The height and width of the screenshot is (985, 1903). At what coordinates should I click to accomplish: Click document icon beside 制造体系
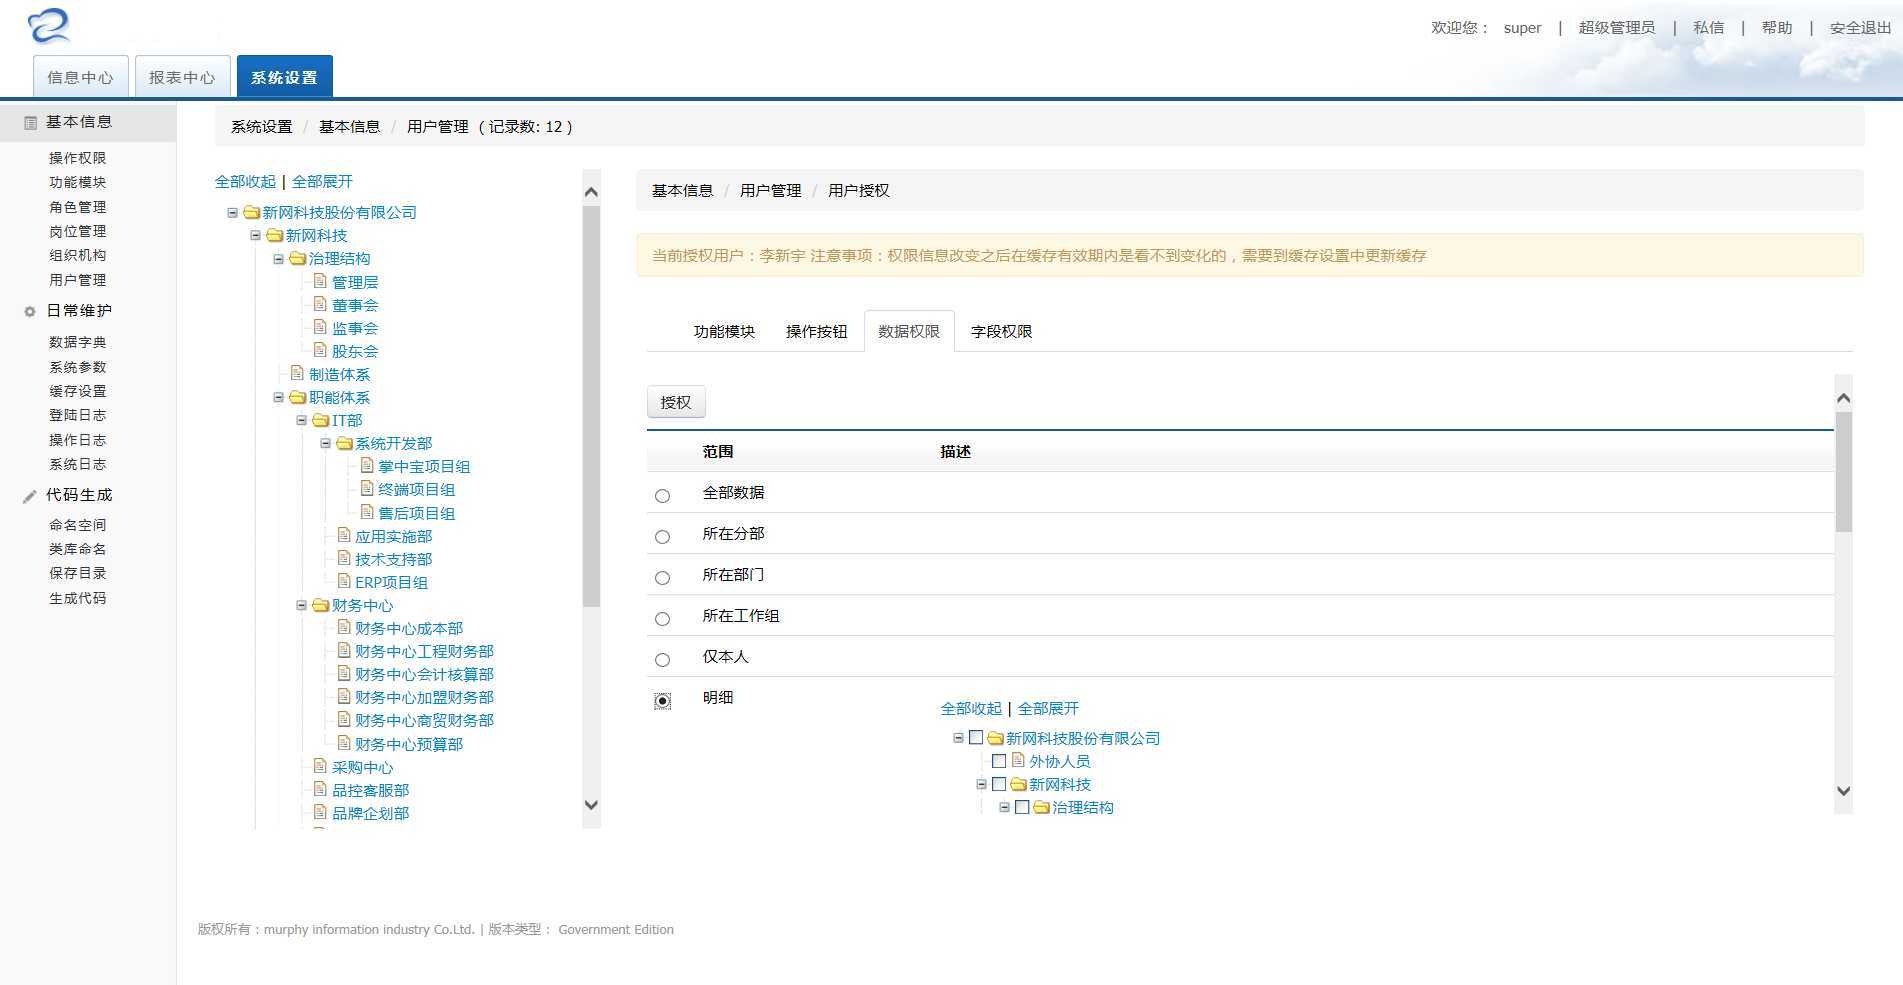tap(298, 373)
